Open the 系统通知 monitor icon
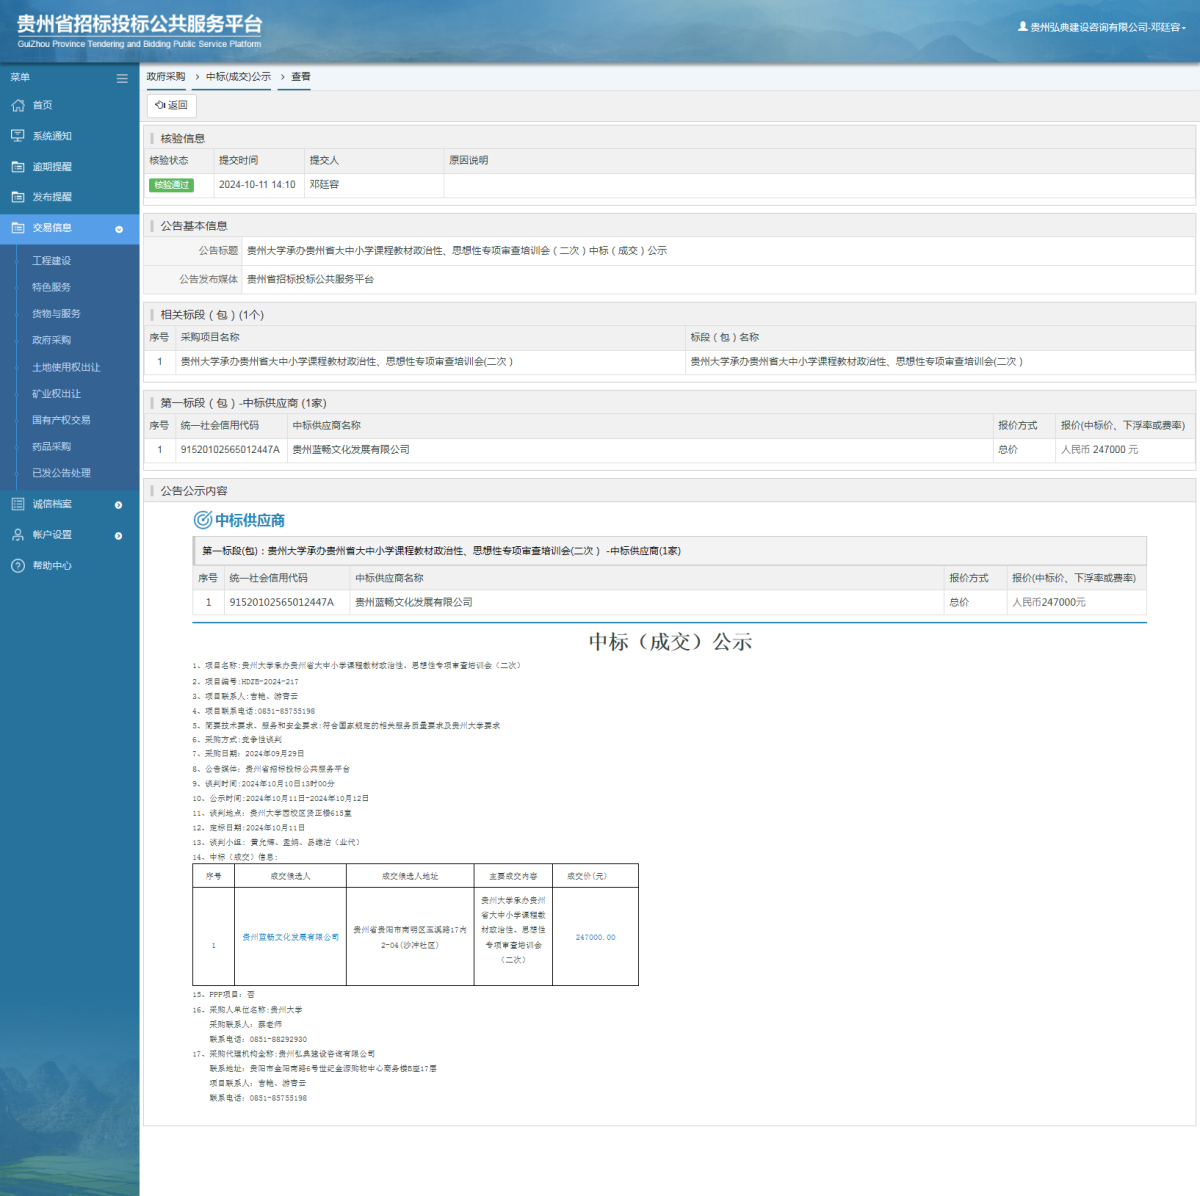Viewport: 1200px width, 1196px height. 17,136
